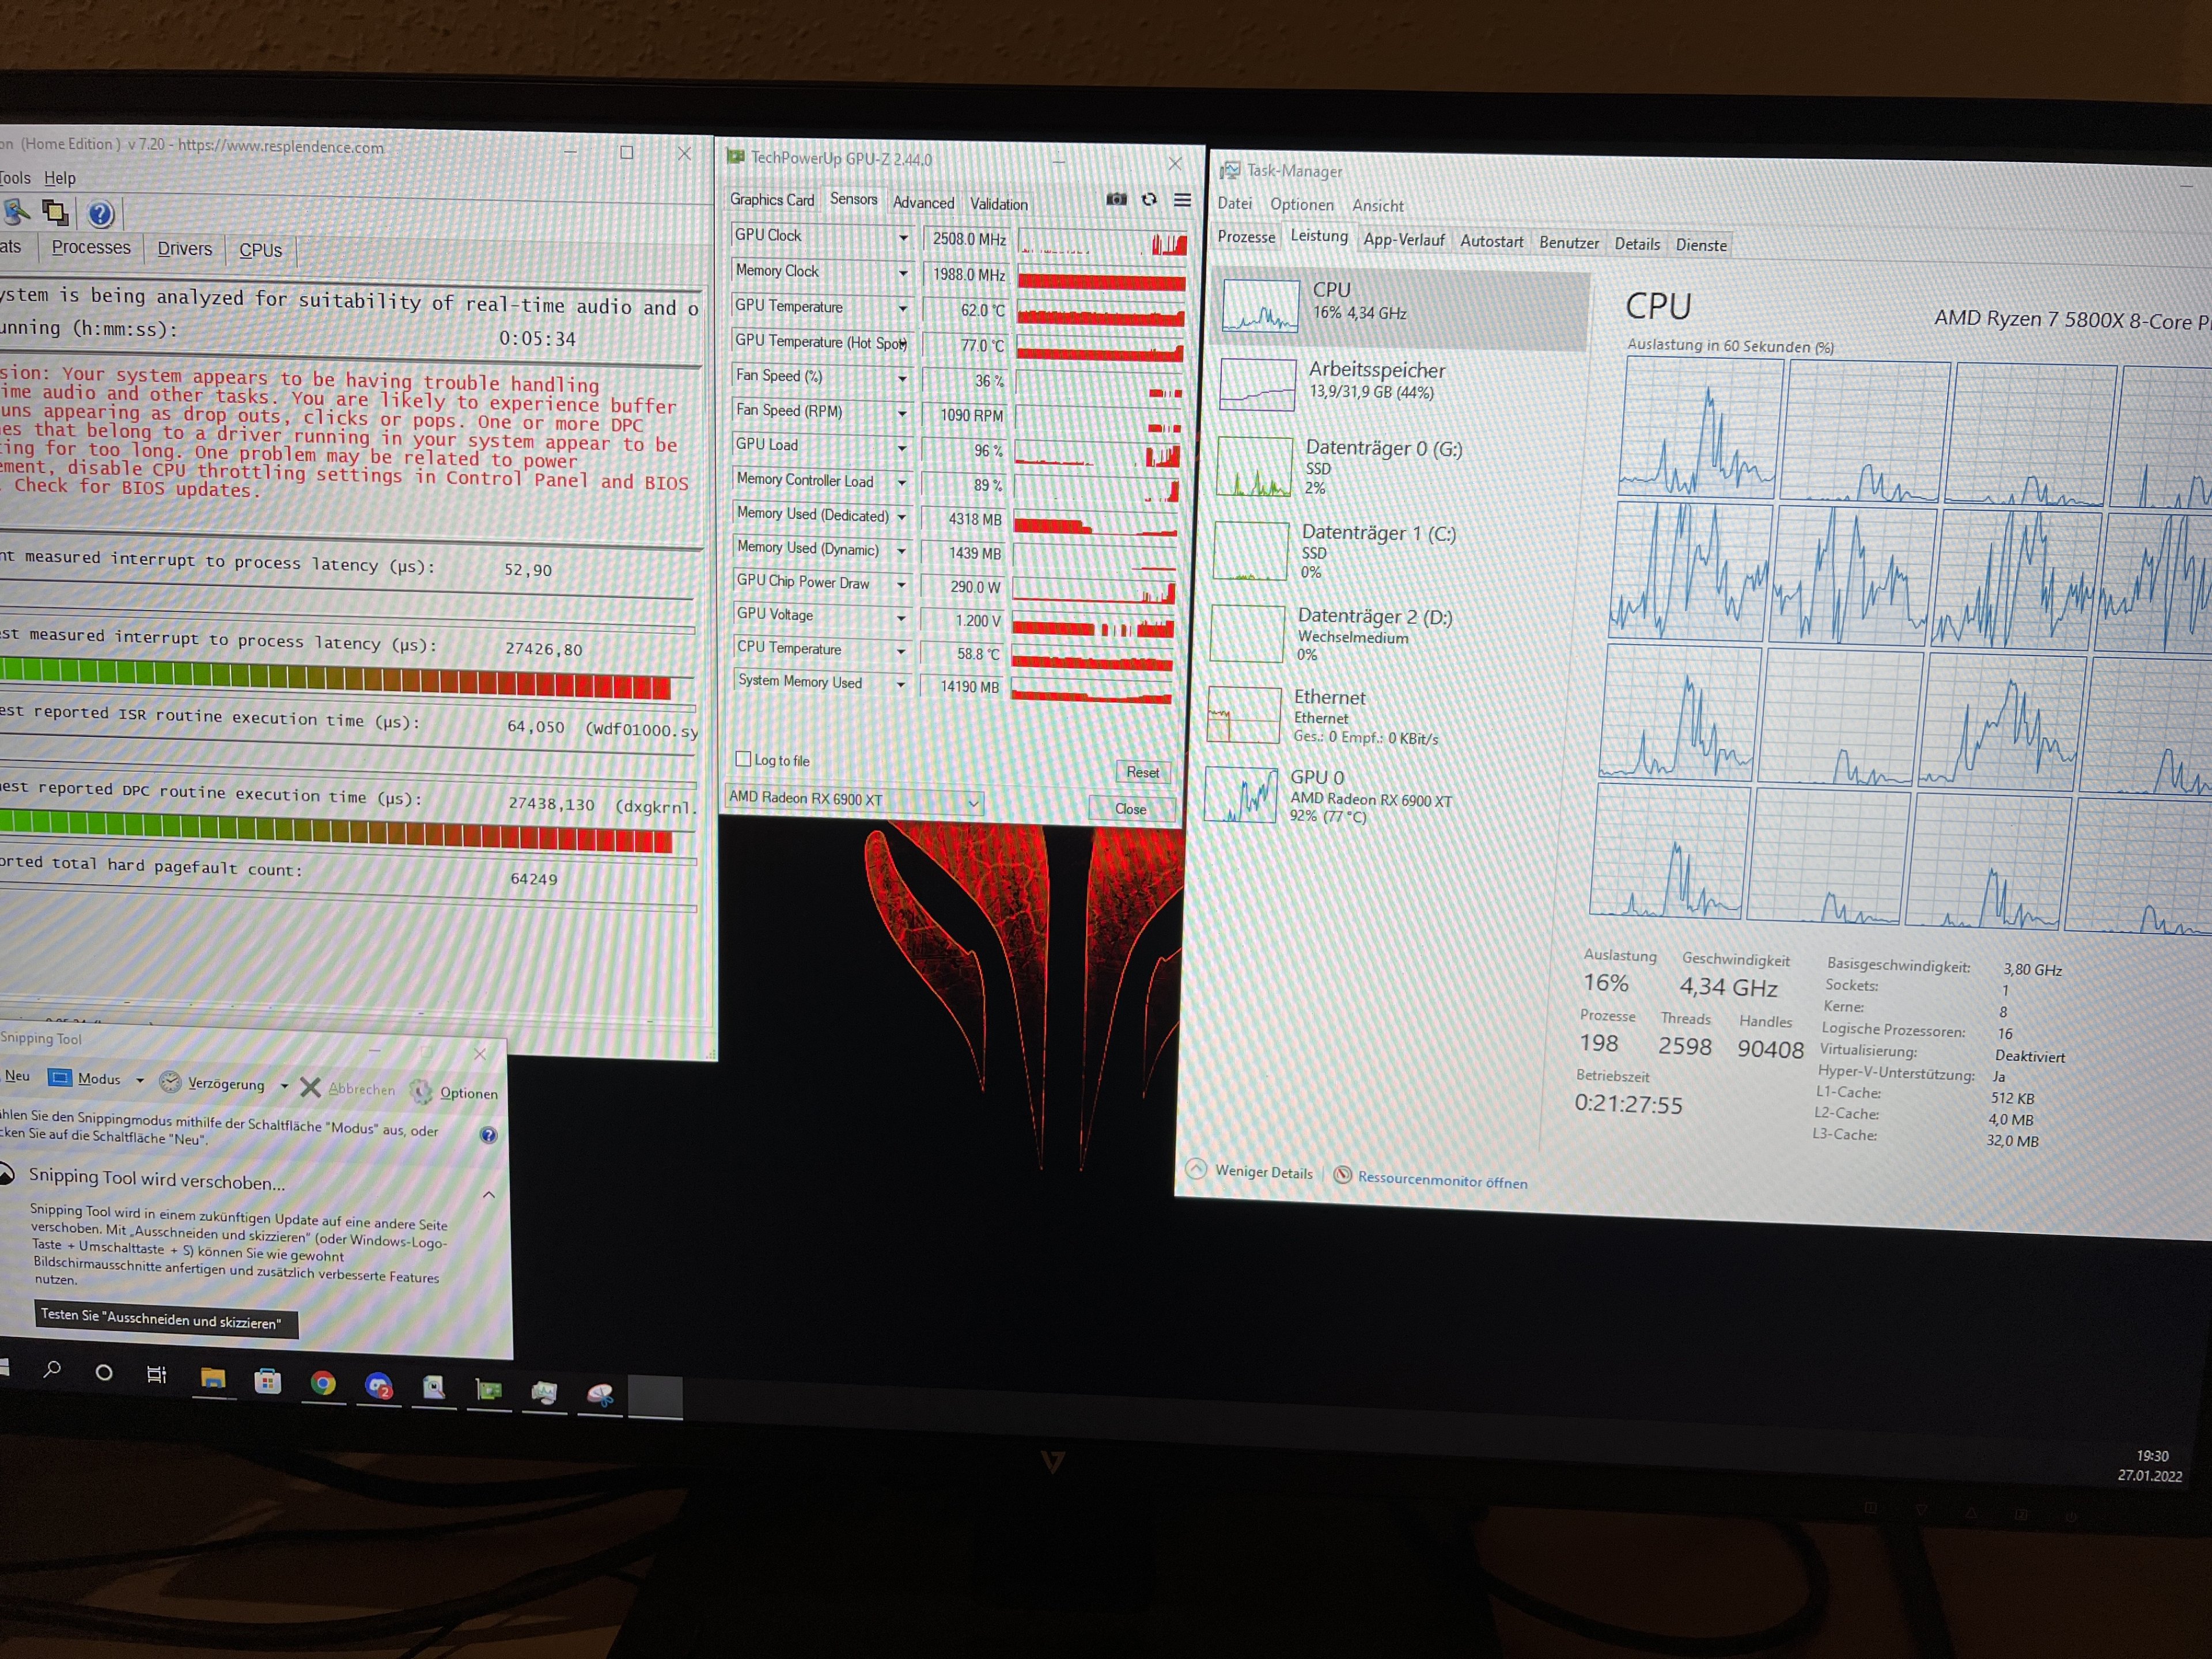
Task: Click the GPU-Z refresh icon
Action: coord(1149,200)
